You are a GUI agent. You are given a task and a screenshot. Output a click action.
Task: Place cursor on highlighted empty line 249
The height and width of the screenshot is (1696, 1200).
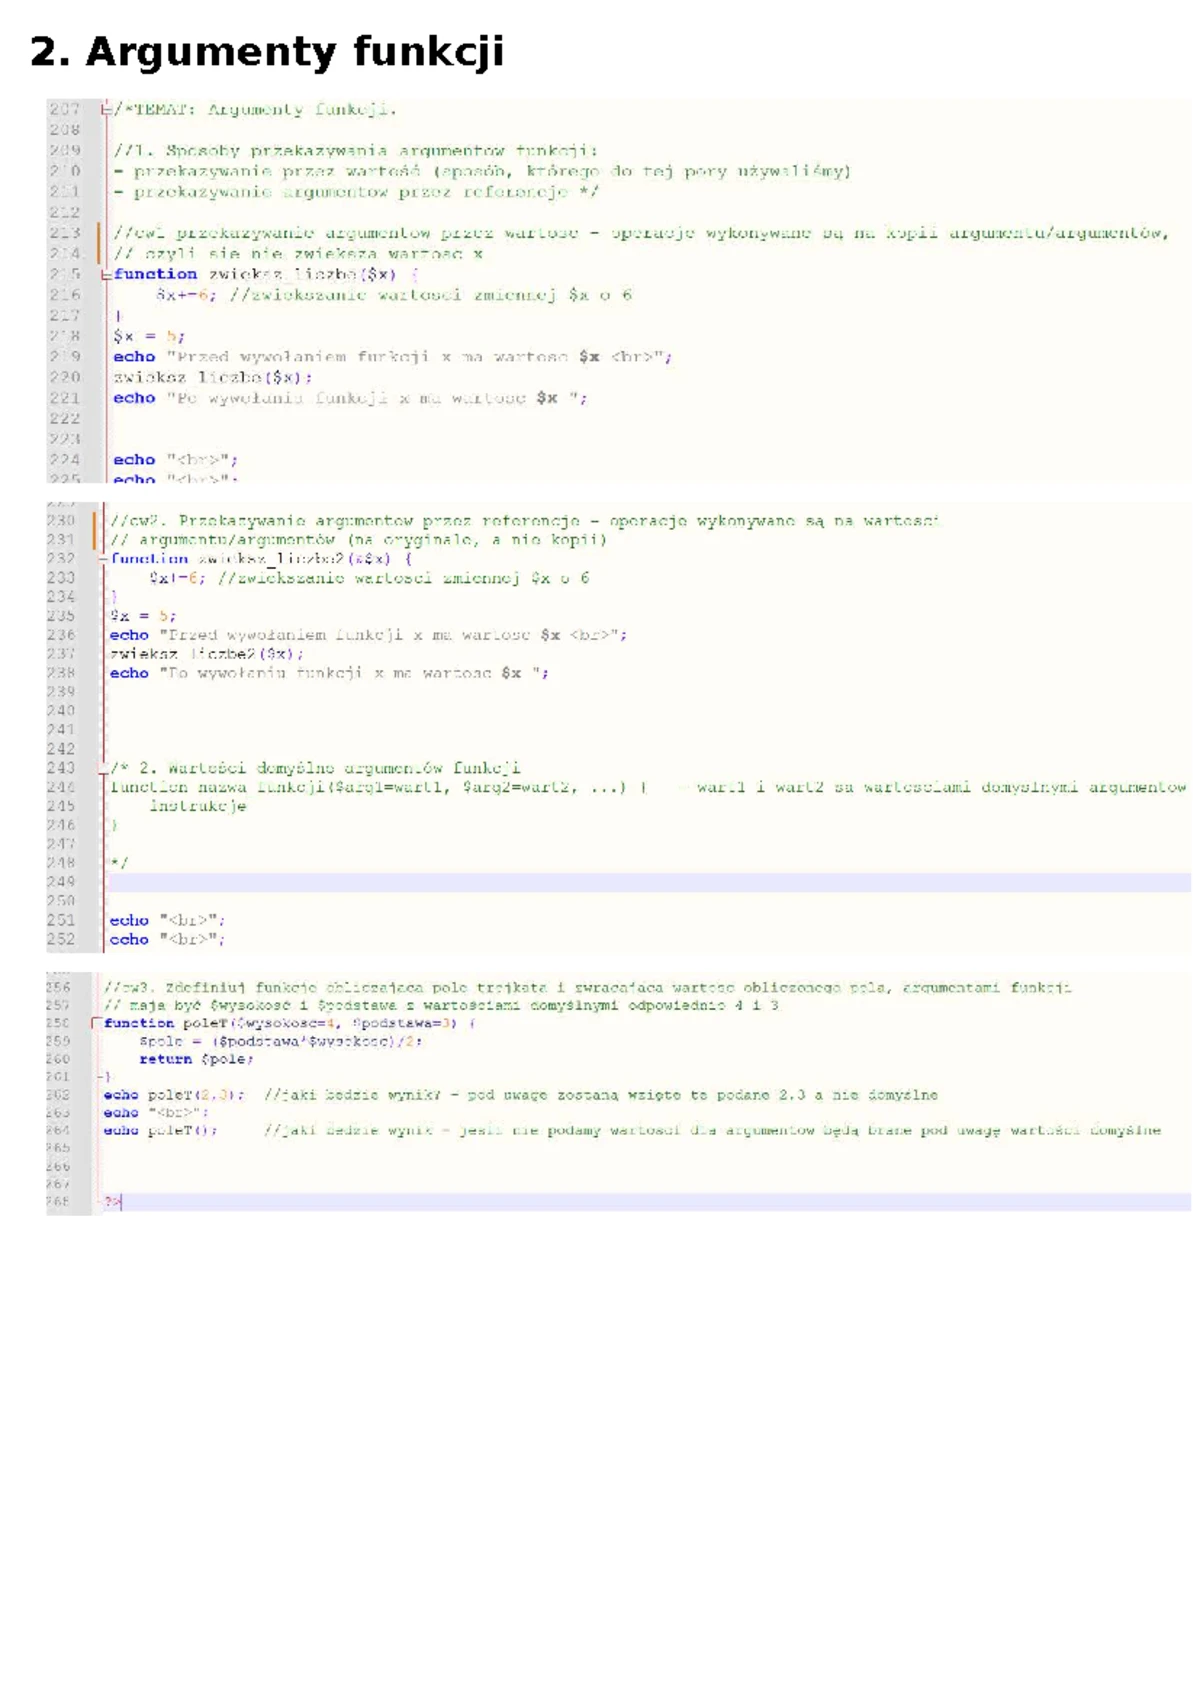(600, 882)
